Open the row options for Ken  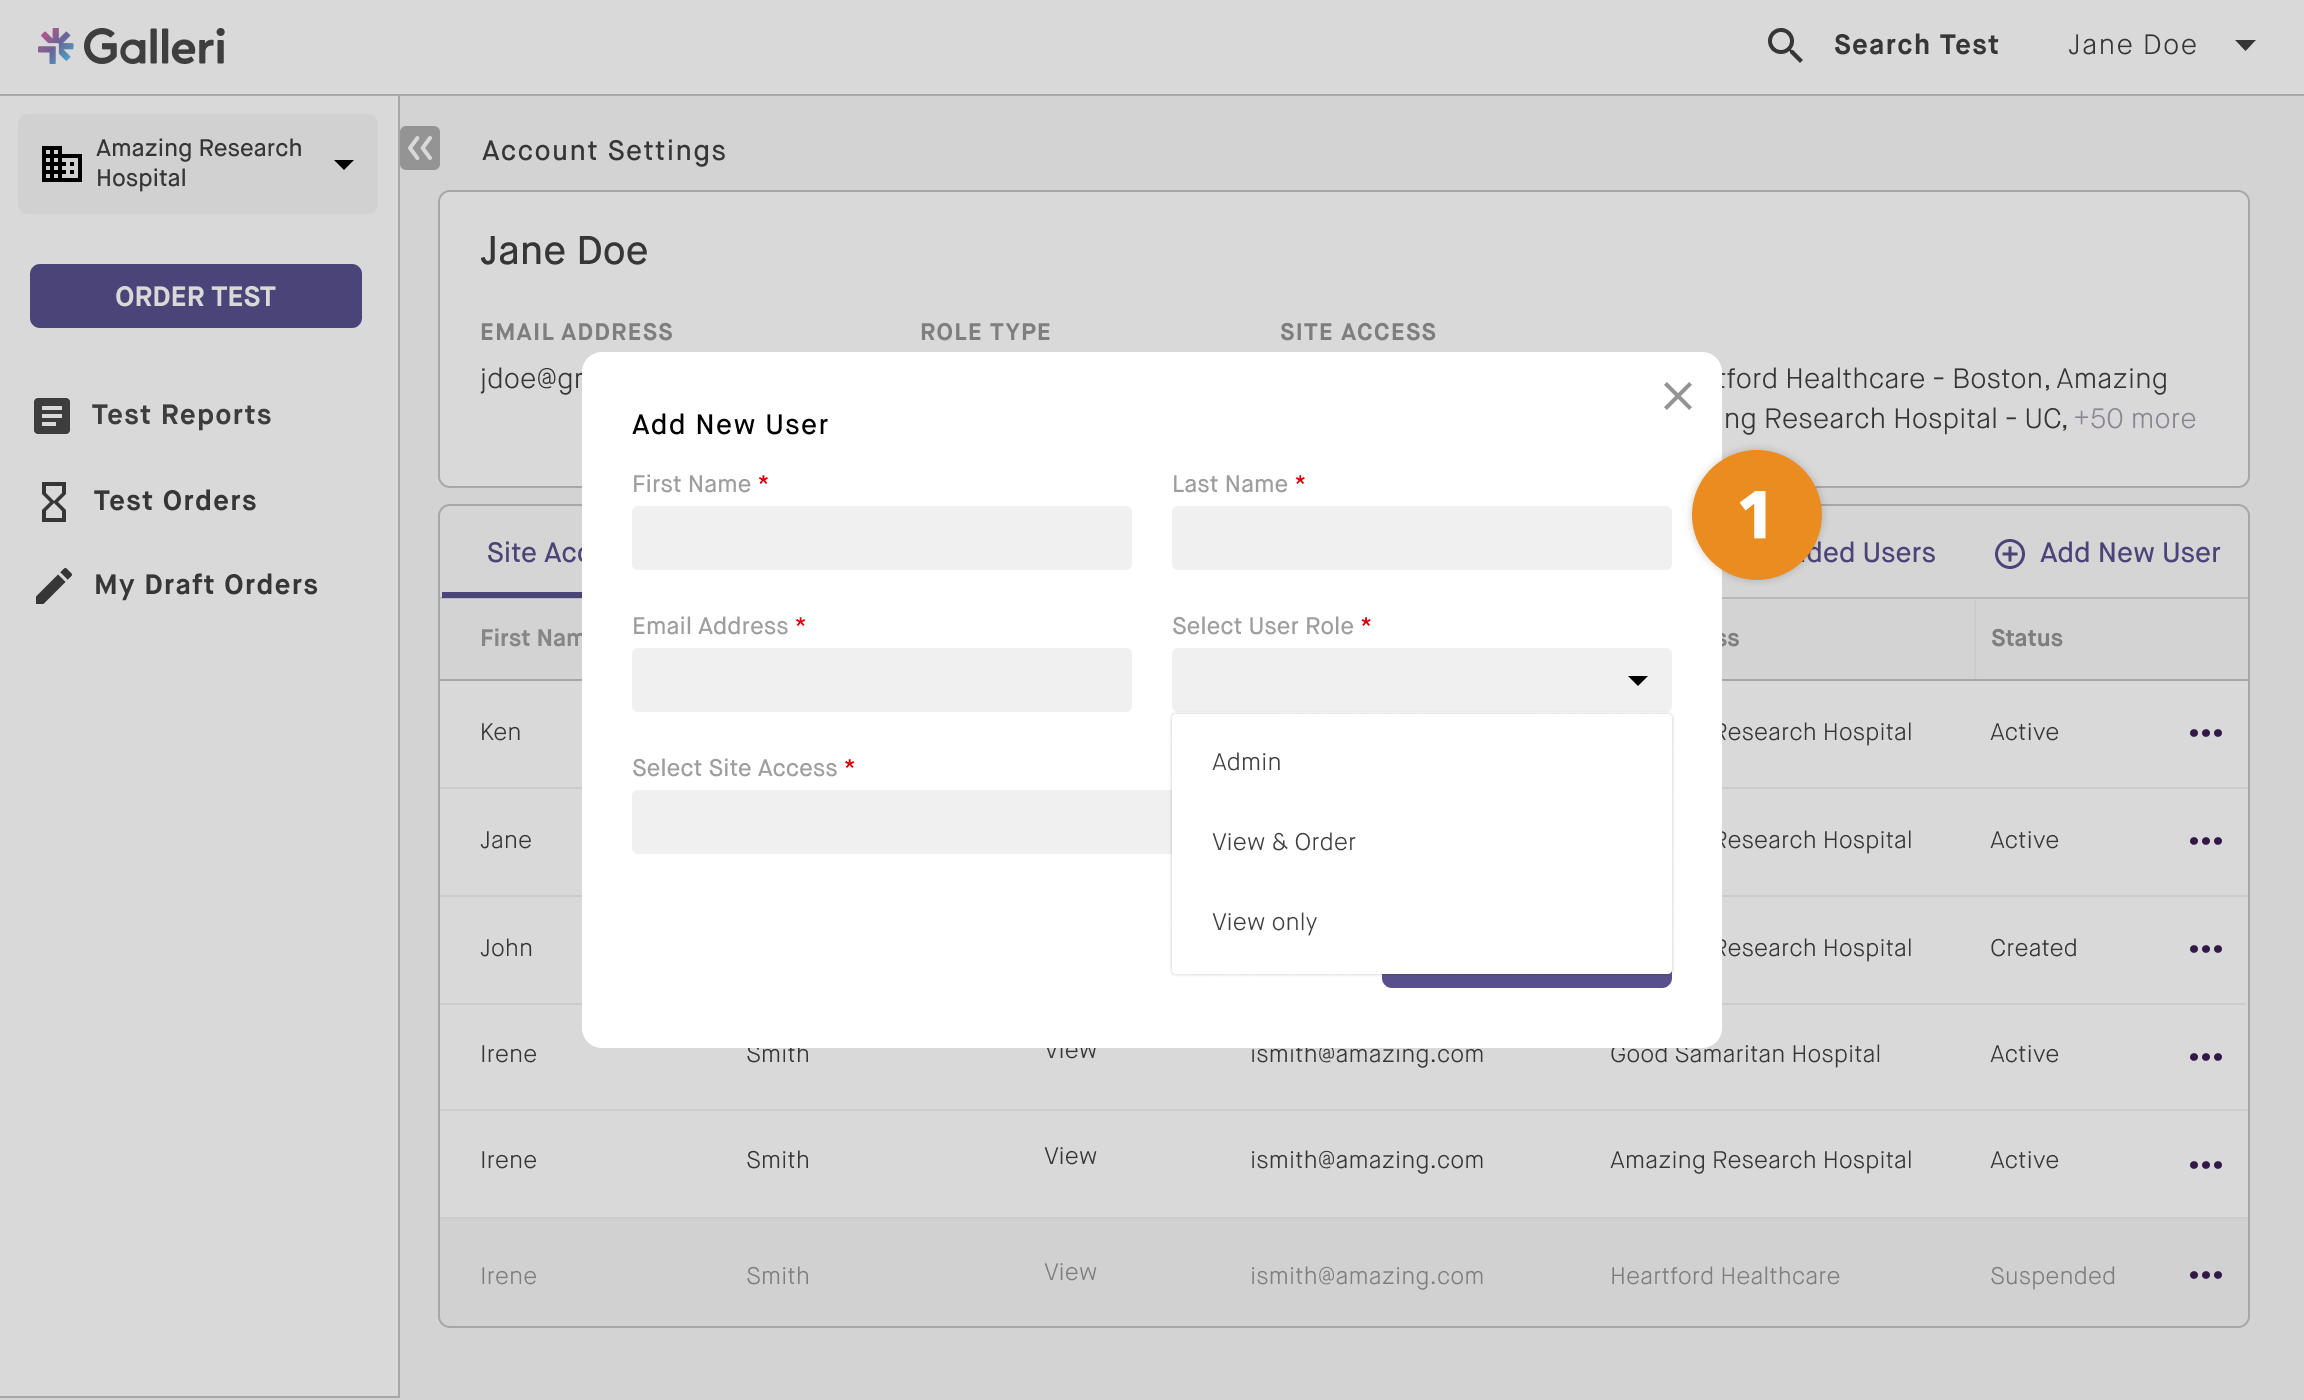click(2205, 733)
